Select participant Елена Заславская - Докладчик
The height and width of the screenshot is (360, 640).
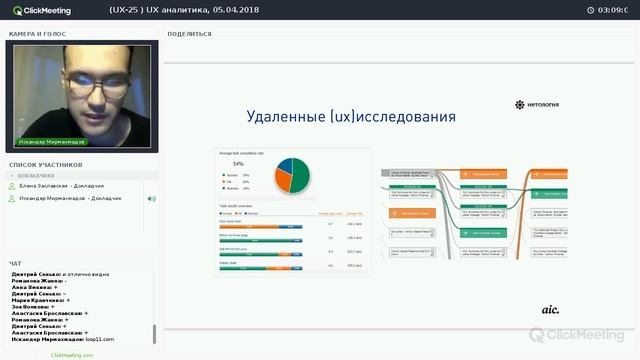pyautogui.click(x=62, y=186)
